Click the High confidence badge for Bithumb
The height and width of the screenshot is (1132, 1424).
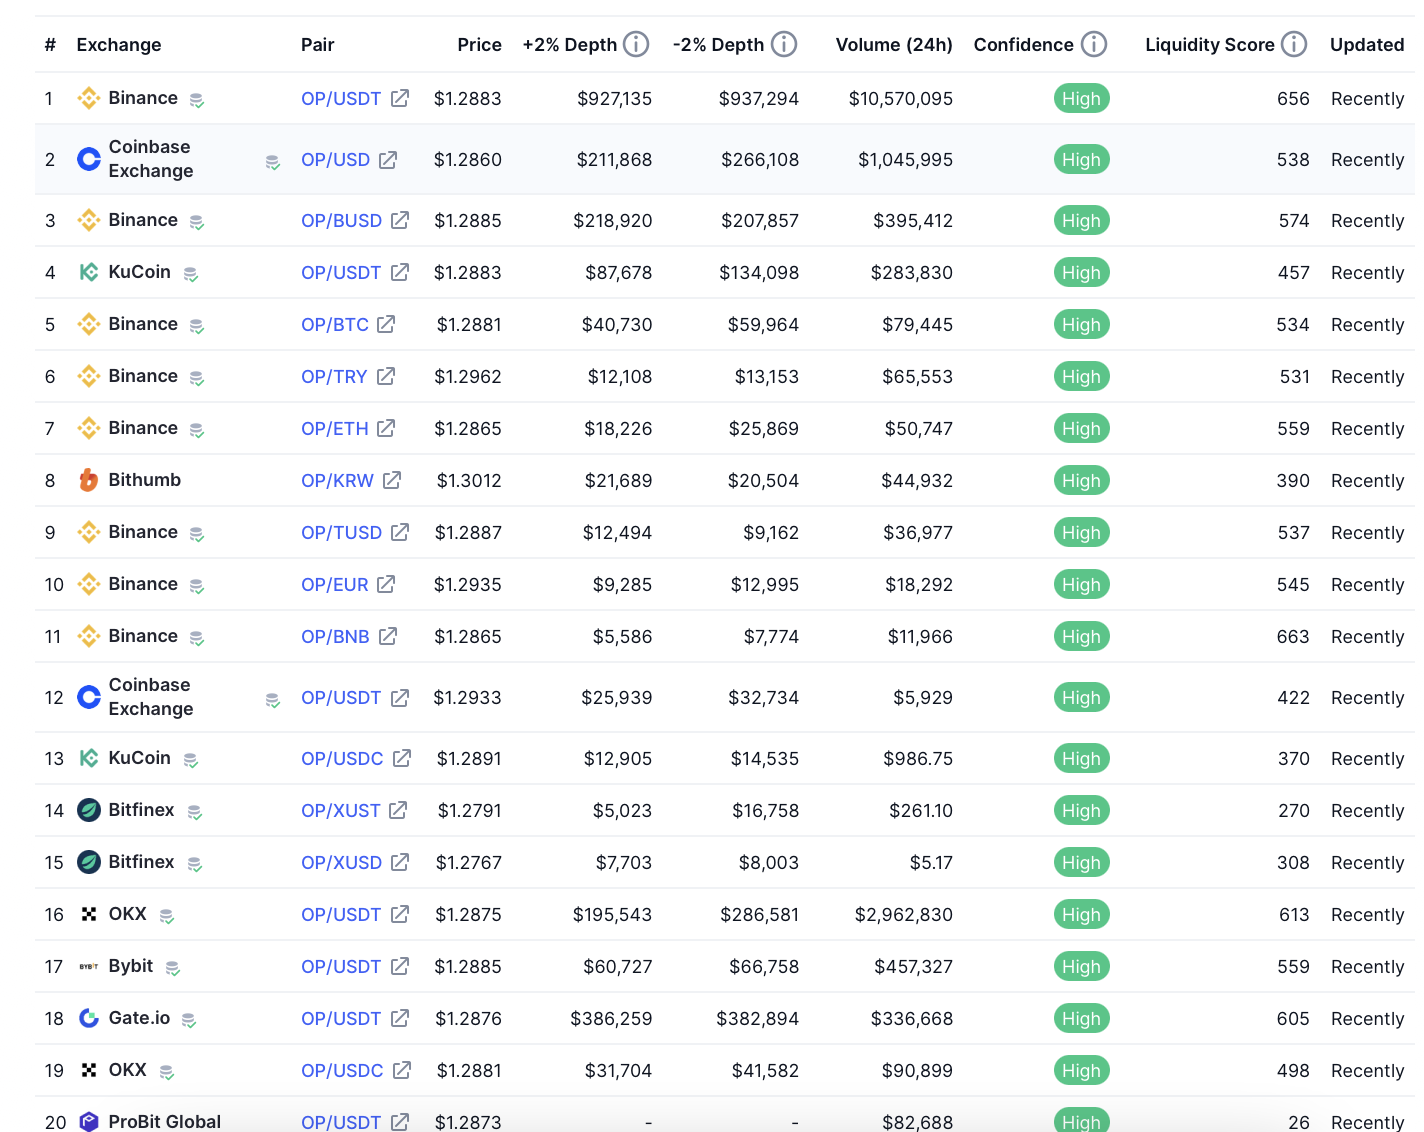pyautogui.click(x=1081, y=481)
